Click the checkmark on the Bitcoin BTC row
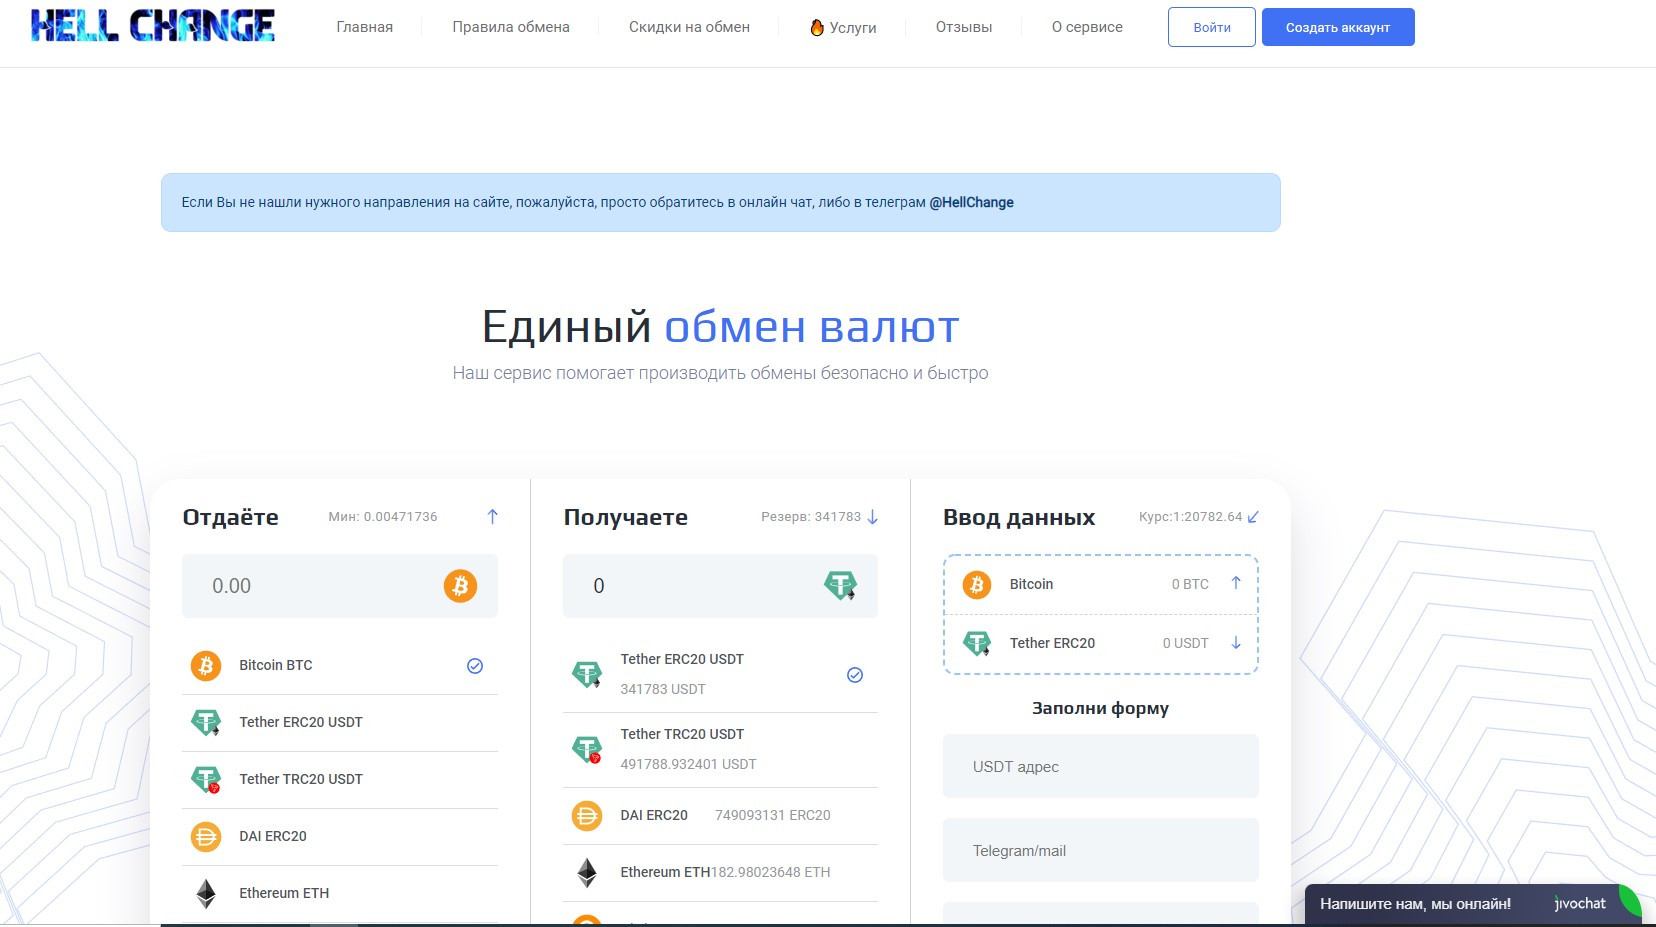The height and width of the screenshot is (927, 1656). click(x=475, y=666)
